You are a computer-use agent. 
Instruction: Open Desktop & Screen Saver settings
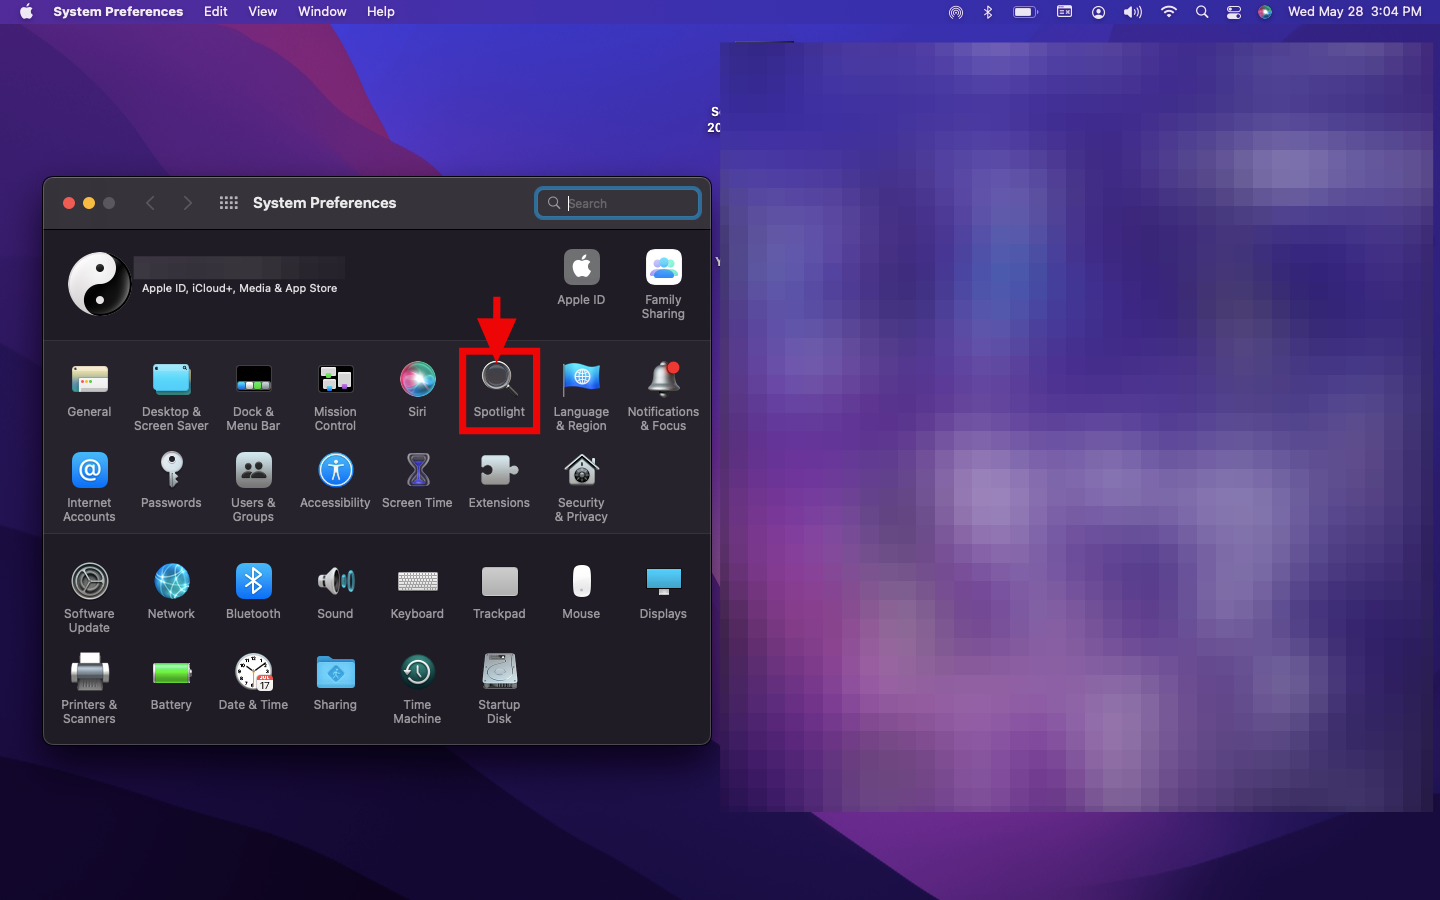tap(171, 397)
